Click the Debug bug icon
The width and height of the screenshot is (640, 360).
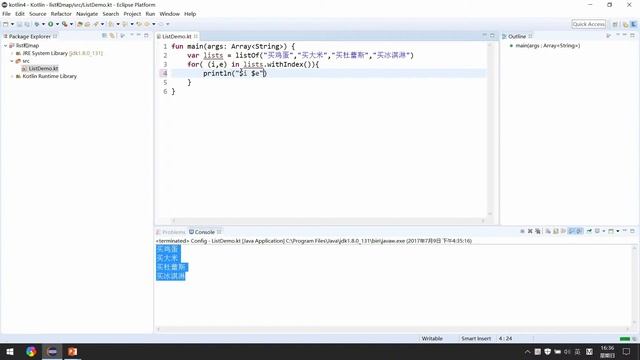click(x=37, y=24)
